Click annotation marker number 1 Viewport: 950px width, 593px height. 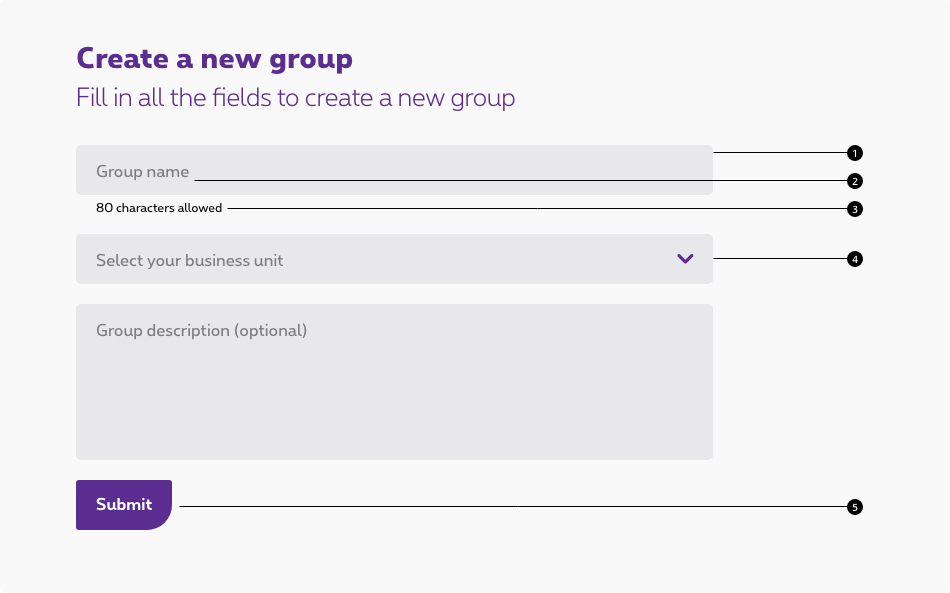click(x=854, y=153)
